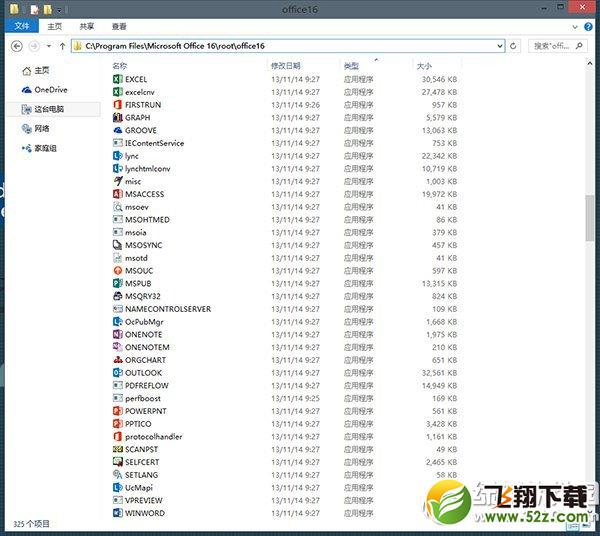The height and width of the screenshot is (536, 600).
Task: Open the quick access toolbar dropdown
Action: [59, 10]
